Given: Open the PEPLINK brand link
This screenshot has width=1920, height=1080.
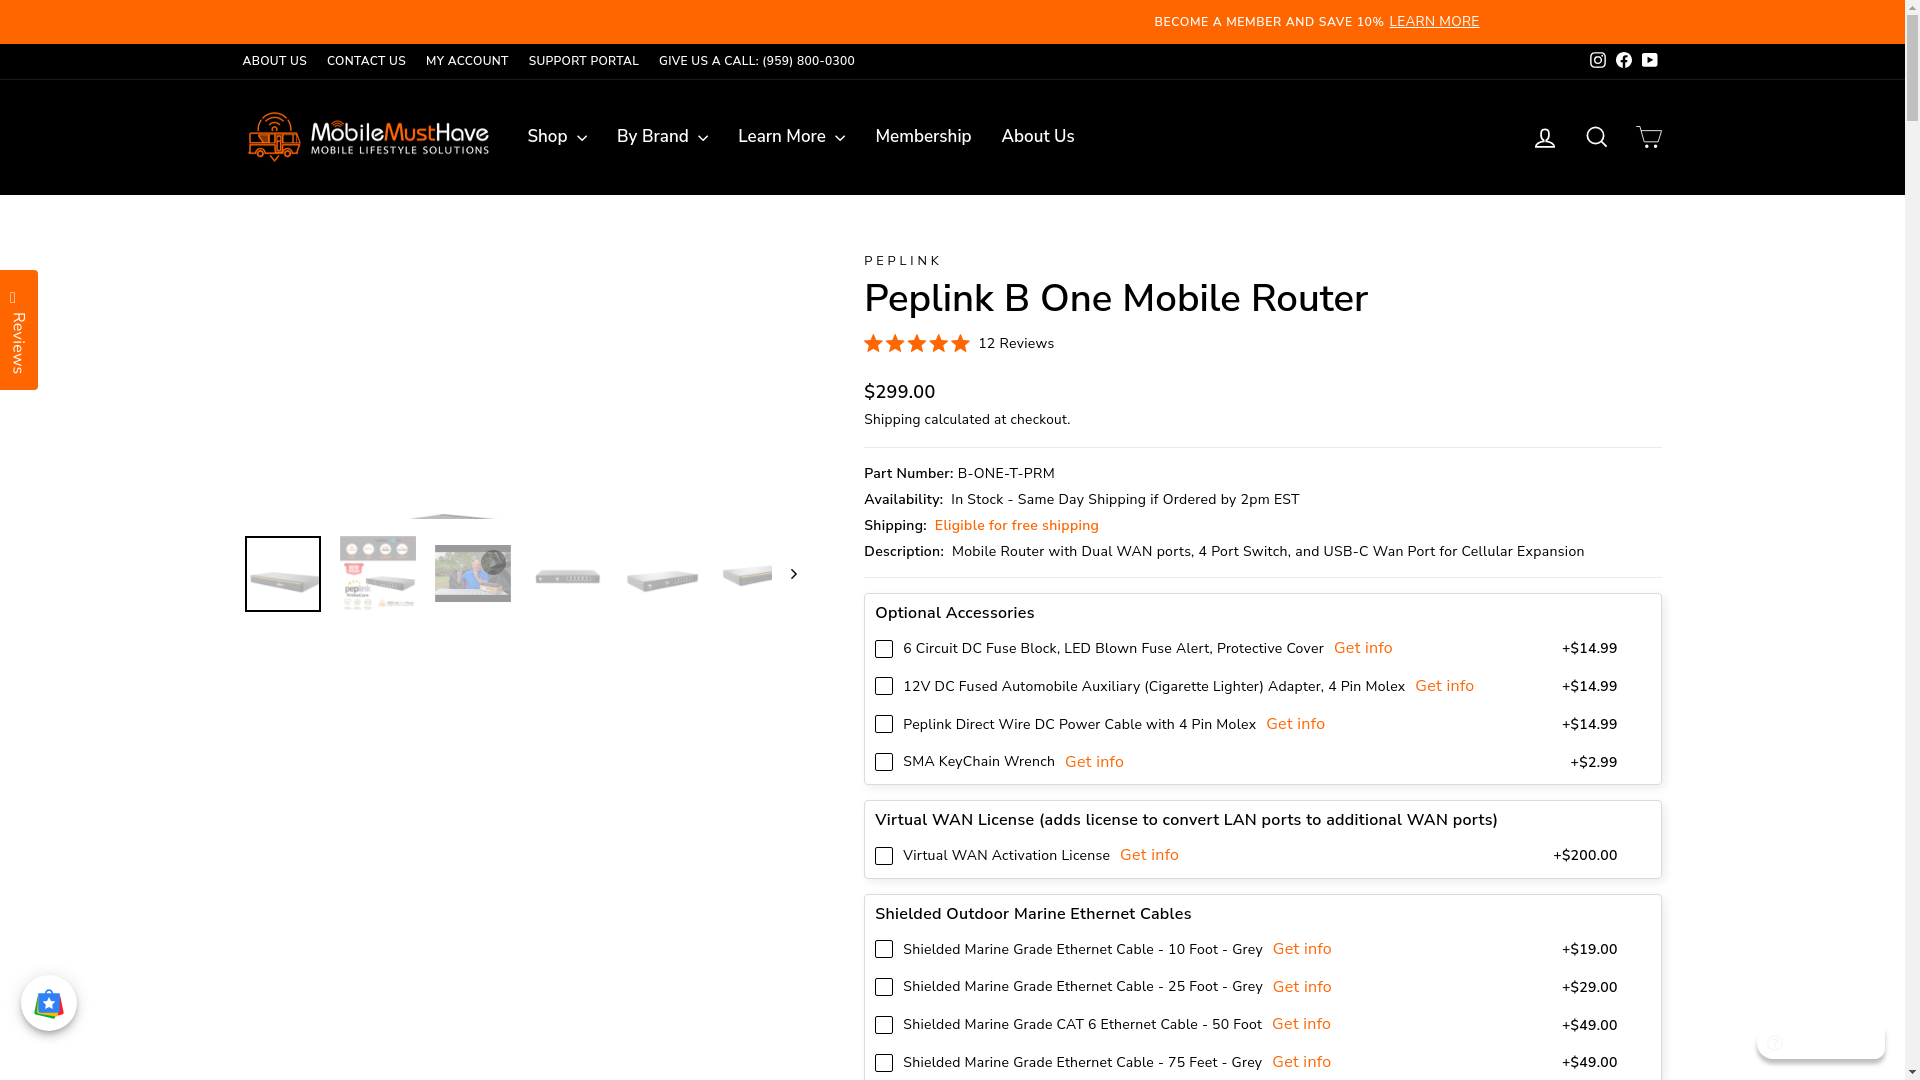Looking at the screenshot, I should (x=903, y=261).
